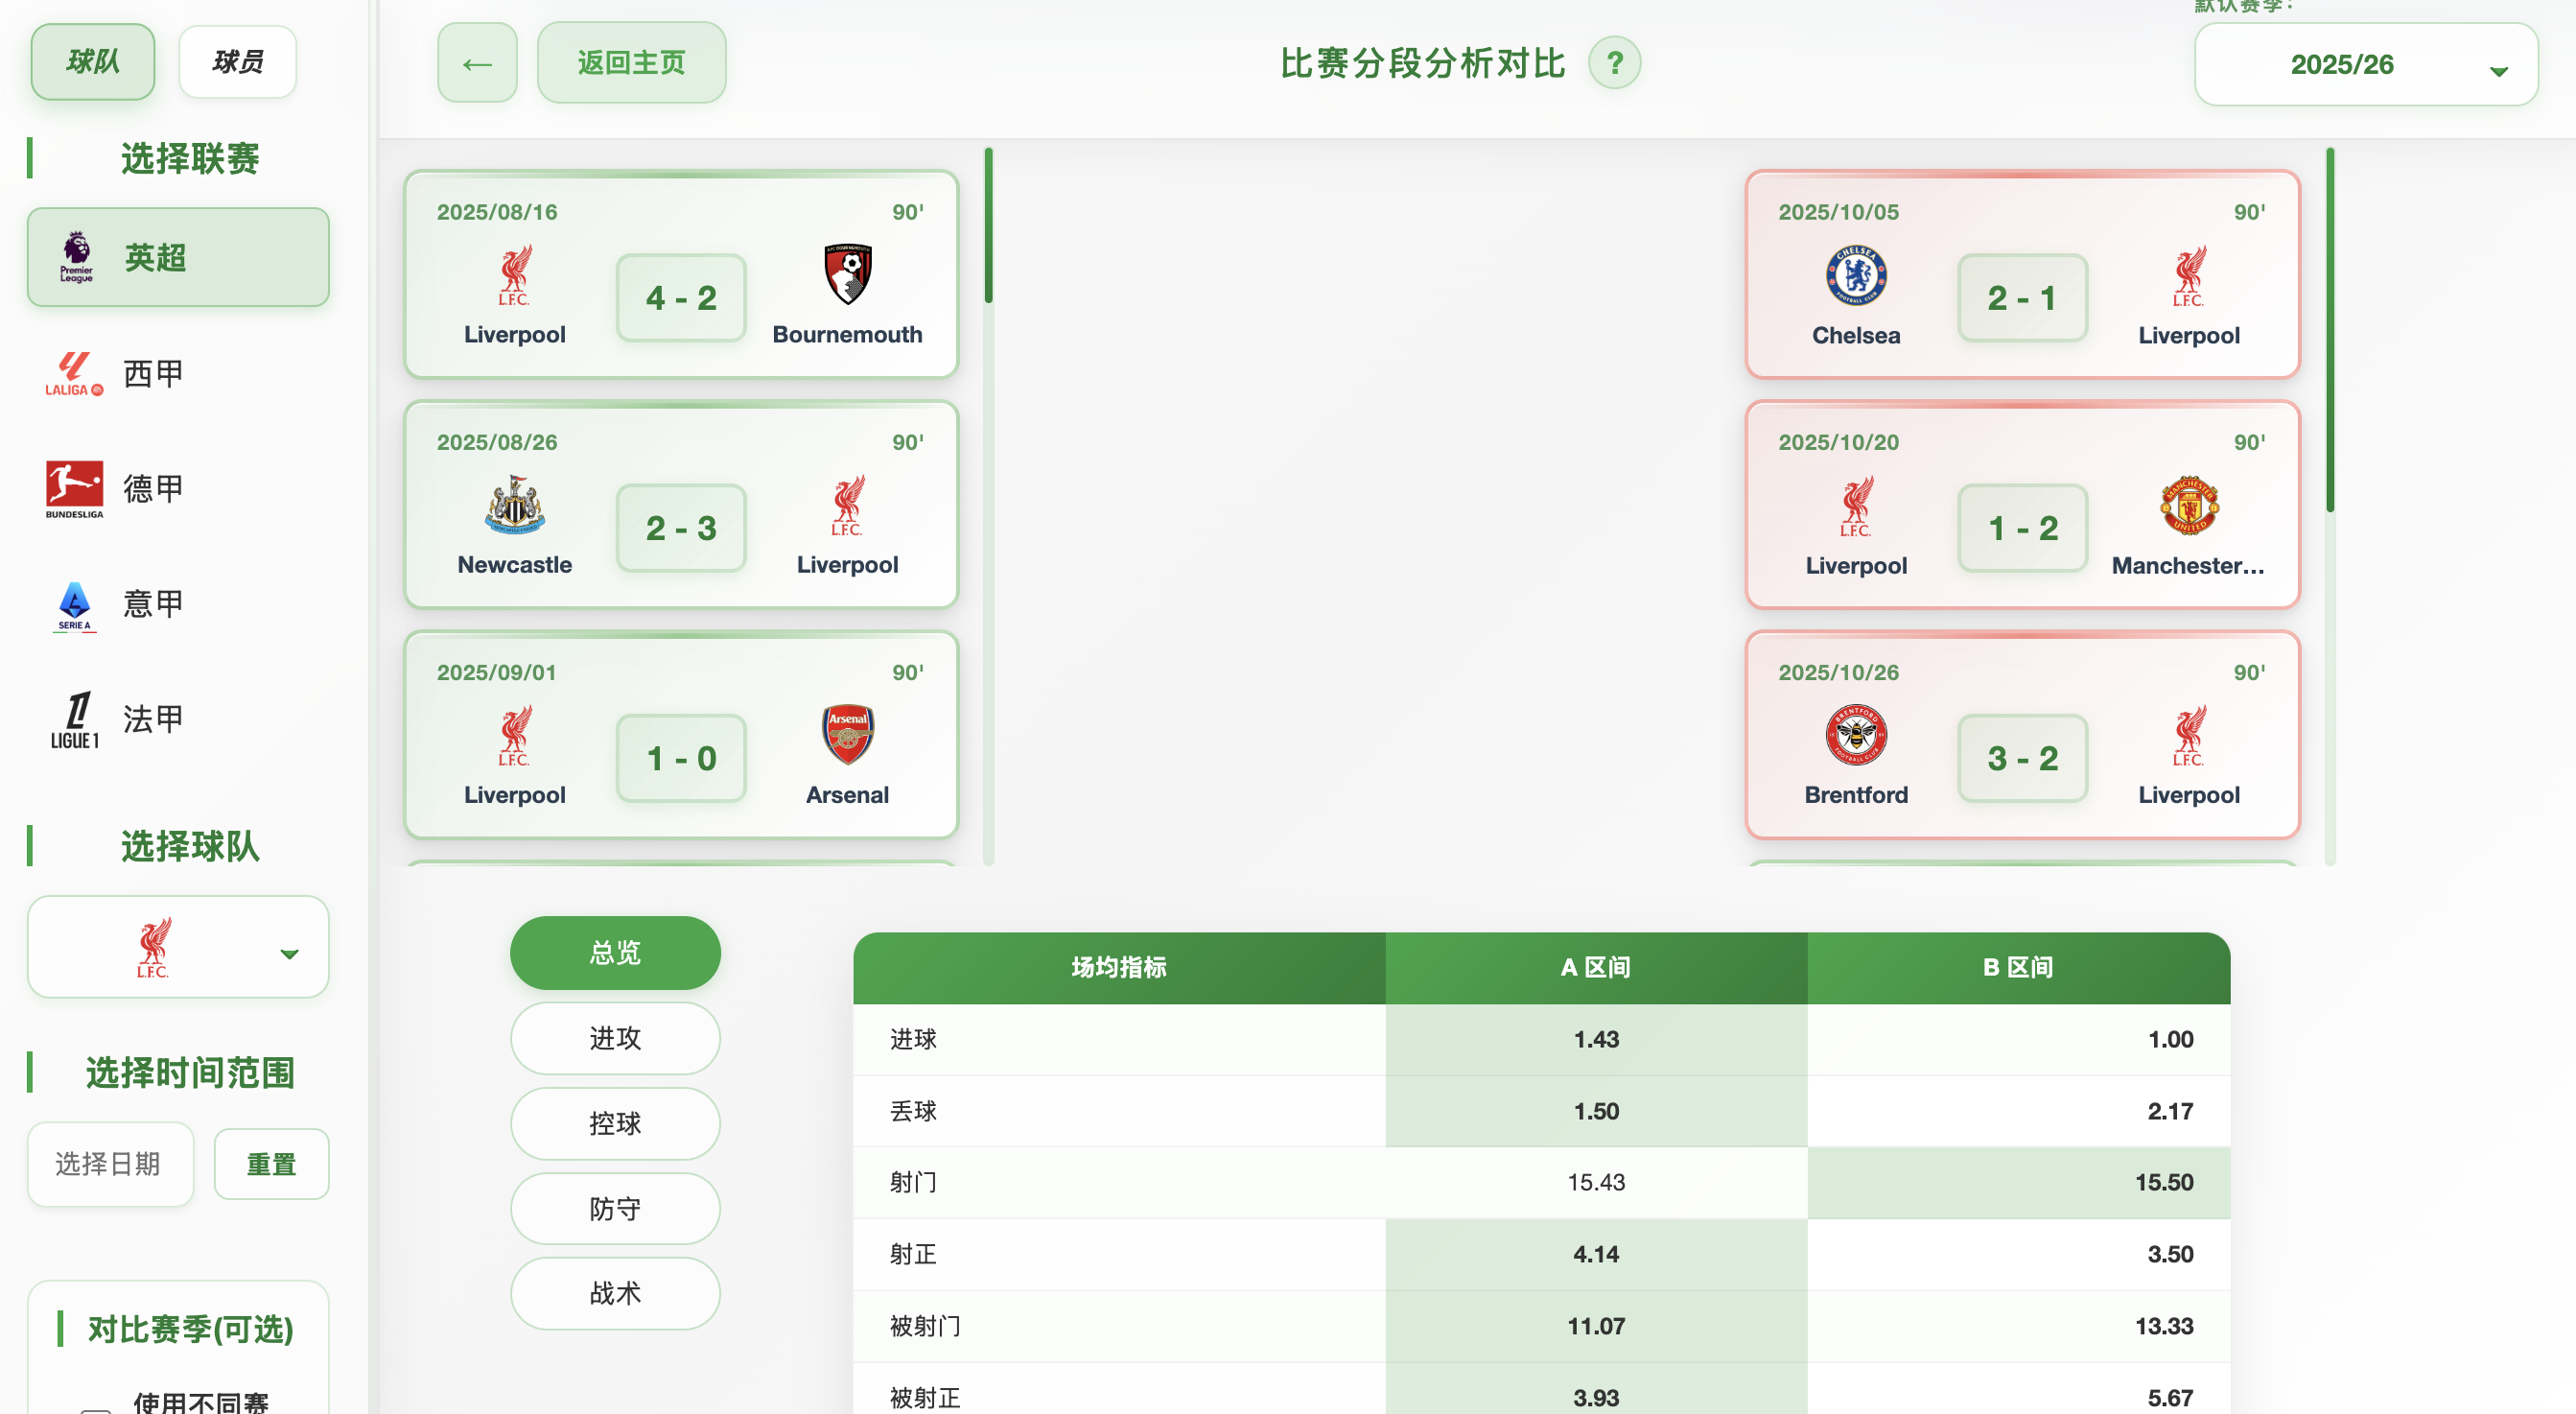This screenshot has width=2576, height=1414.
Task: Select the Chelsea 2-1 Liverpool match card
Action: click(2021, 275)
